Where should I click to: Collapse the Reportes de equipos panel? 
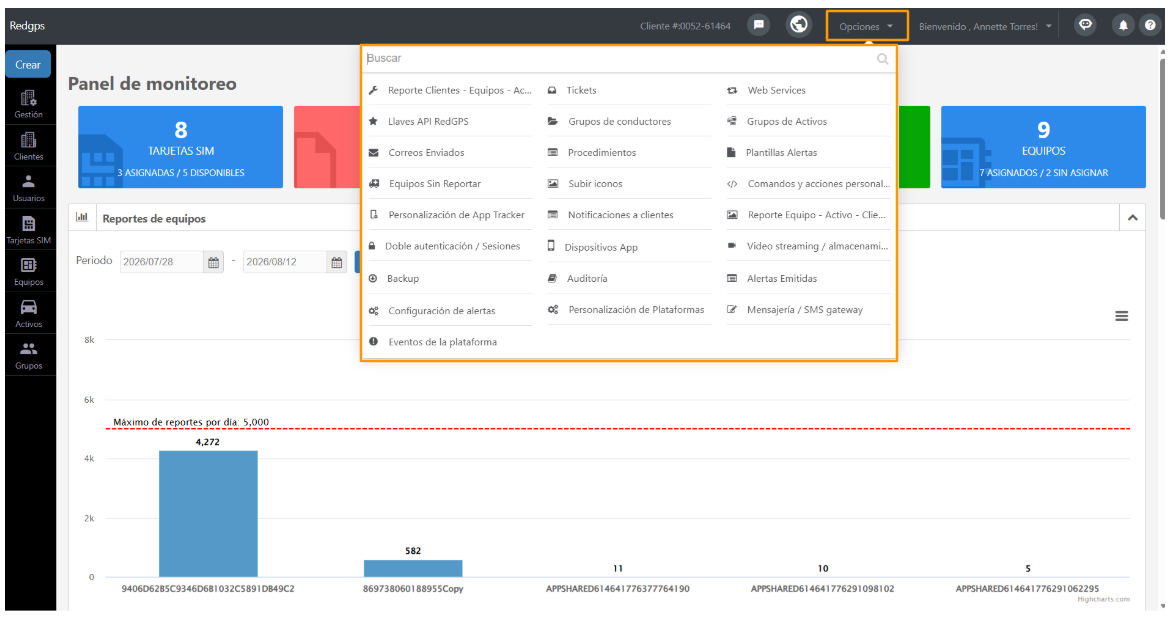point(1133,218)
